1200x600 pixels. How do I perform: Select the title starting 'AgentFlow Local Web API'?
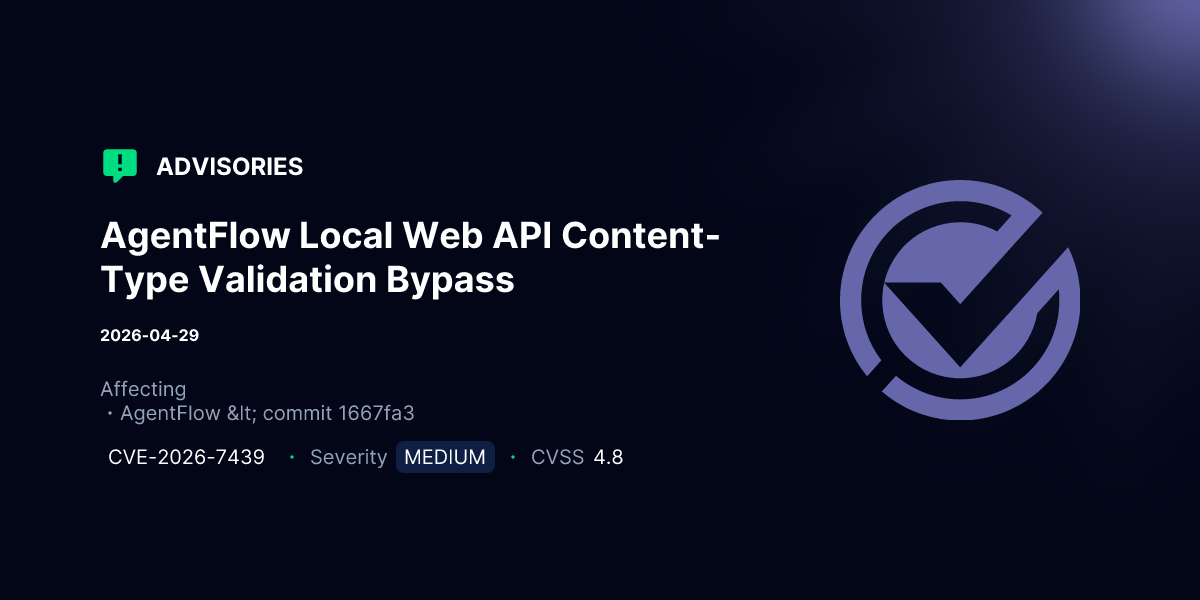click(x=411, y=258)
